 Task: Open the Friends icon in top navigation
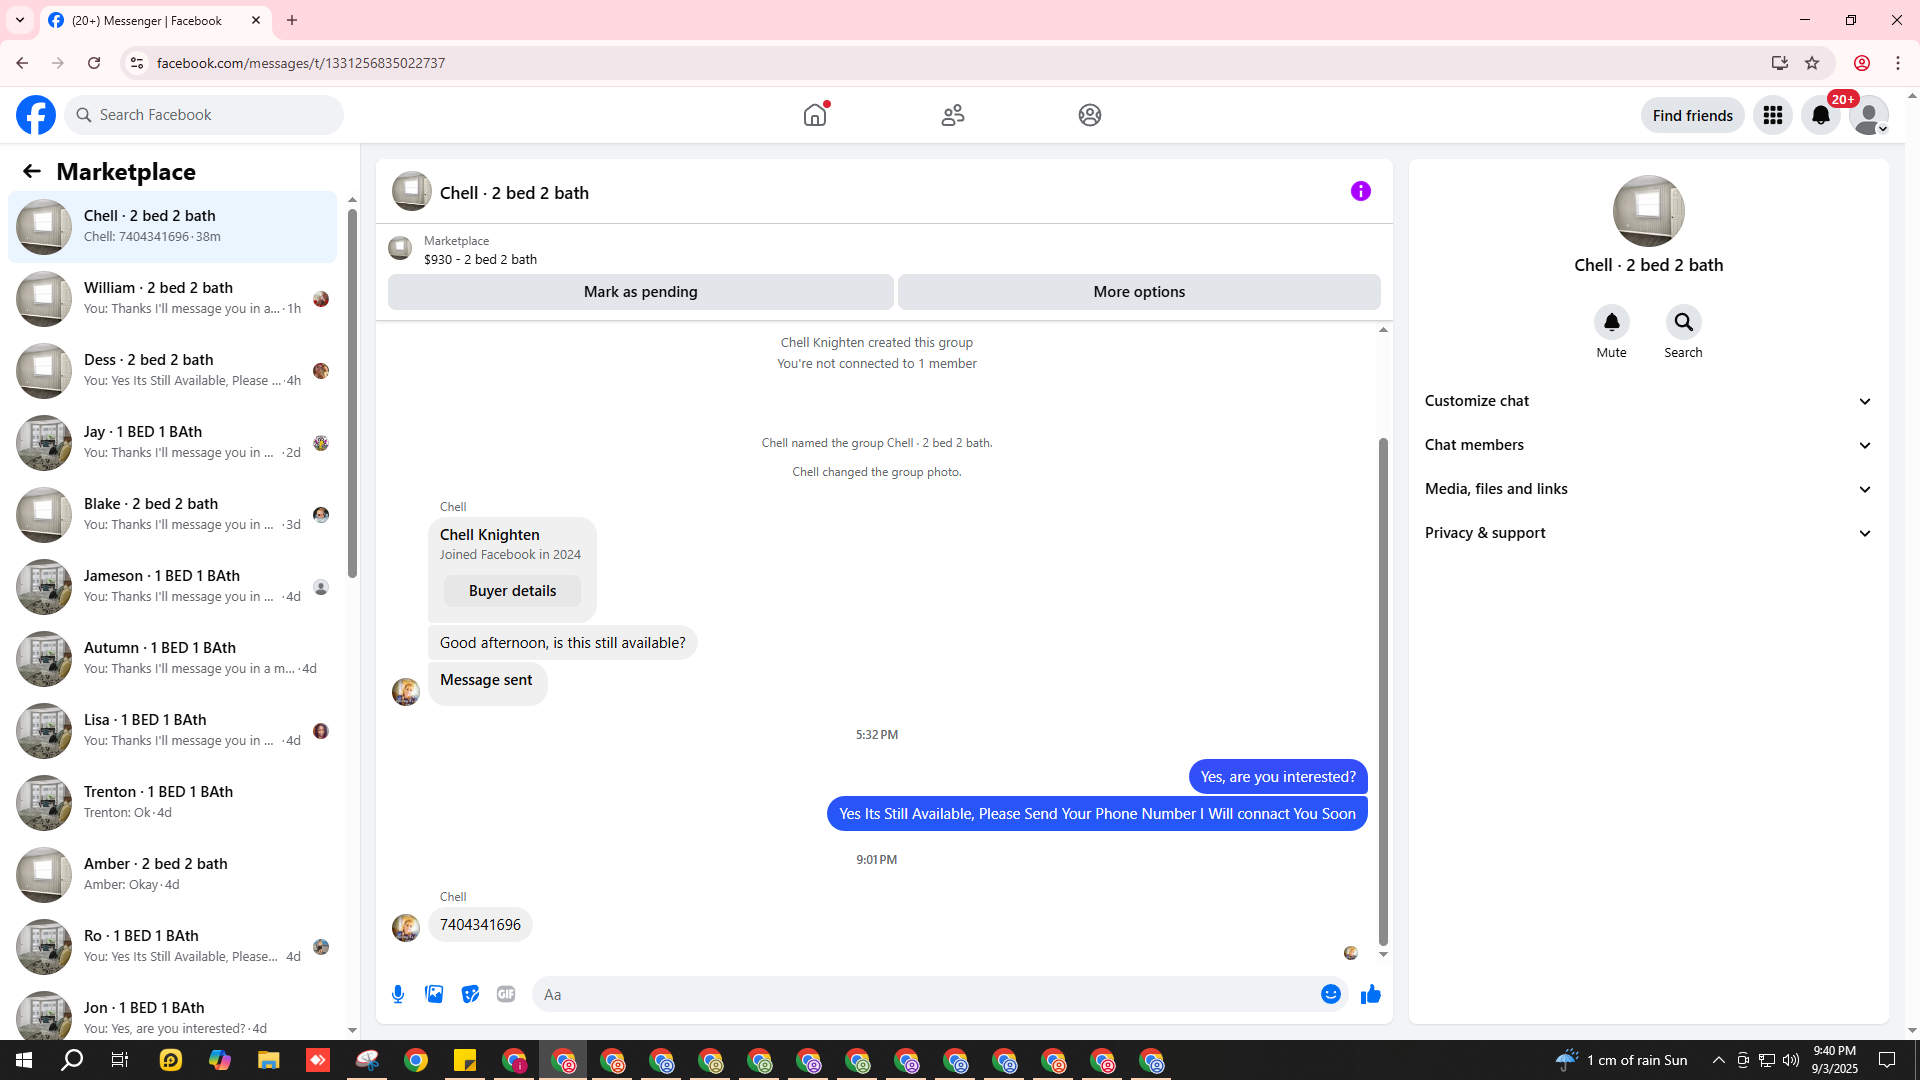(x=953, y=115)
